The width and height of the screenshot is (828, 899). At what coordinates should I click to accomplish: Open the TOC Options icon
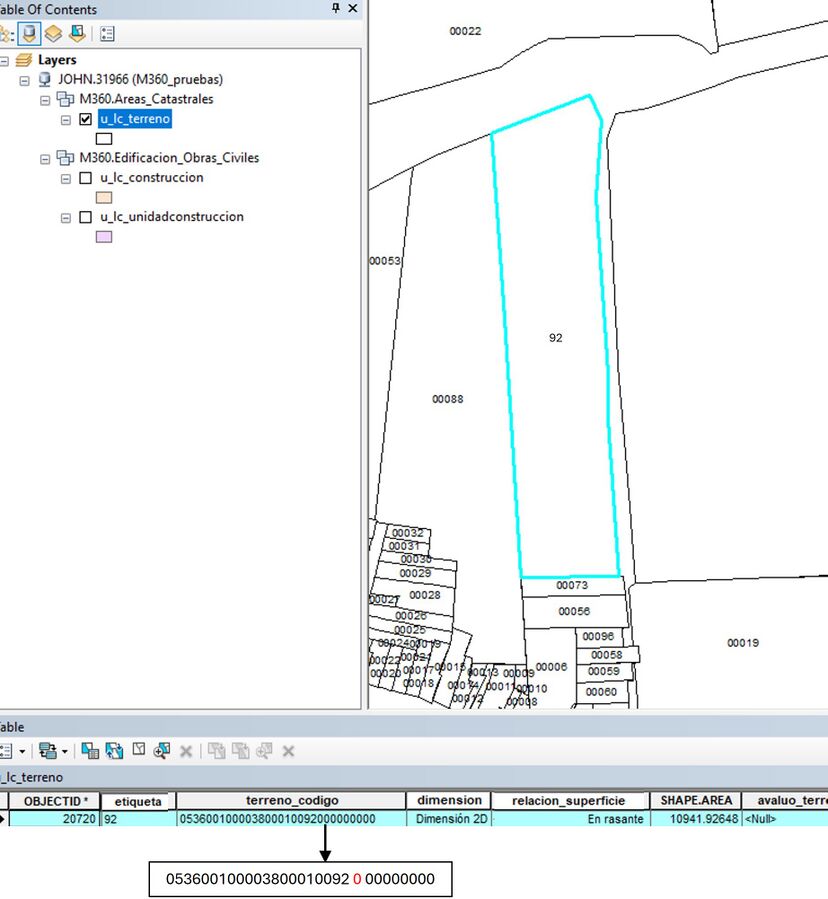(x=107, y=34)
